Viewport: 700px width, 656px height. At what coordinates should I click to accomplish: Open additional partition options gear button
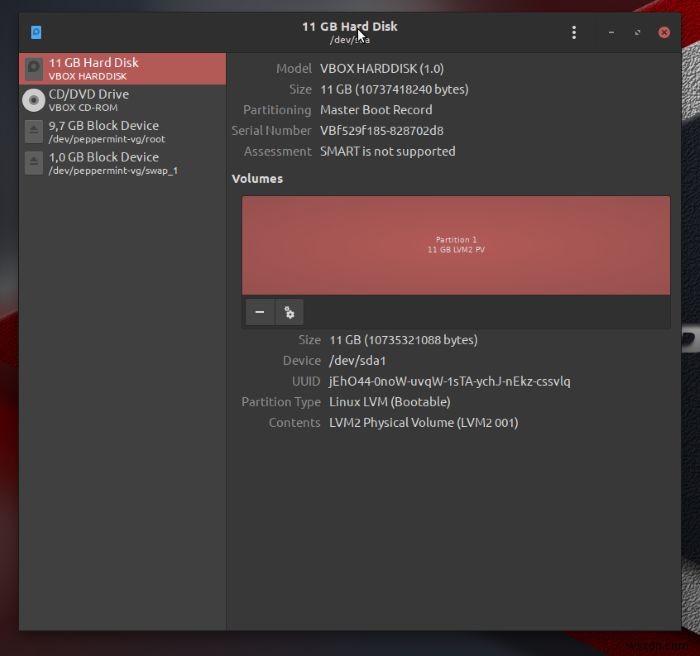tap(289, 312)
